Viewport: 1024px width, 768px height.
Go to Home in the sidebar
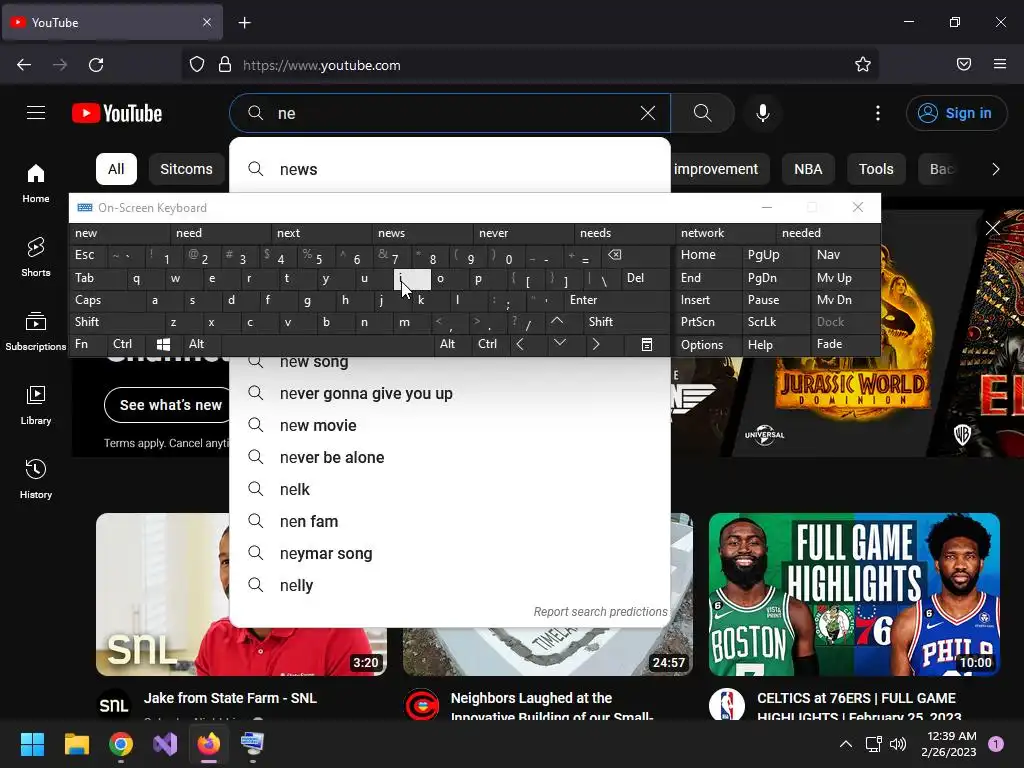[36, 184]
